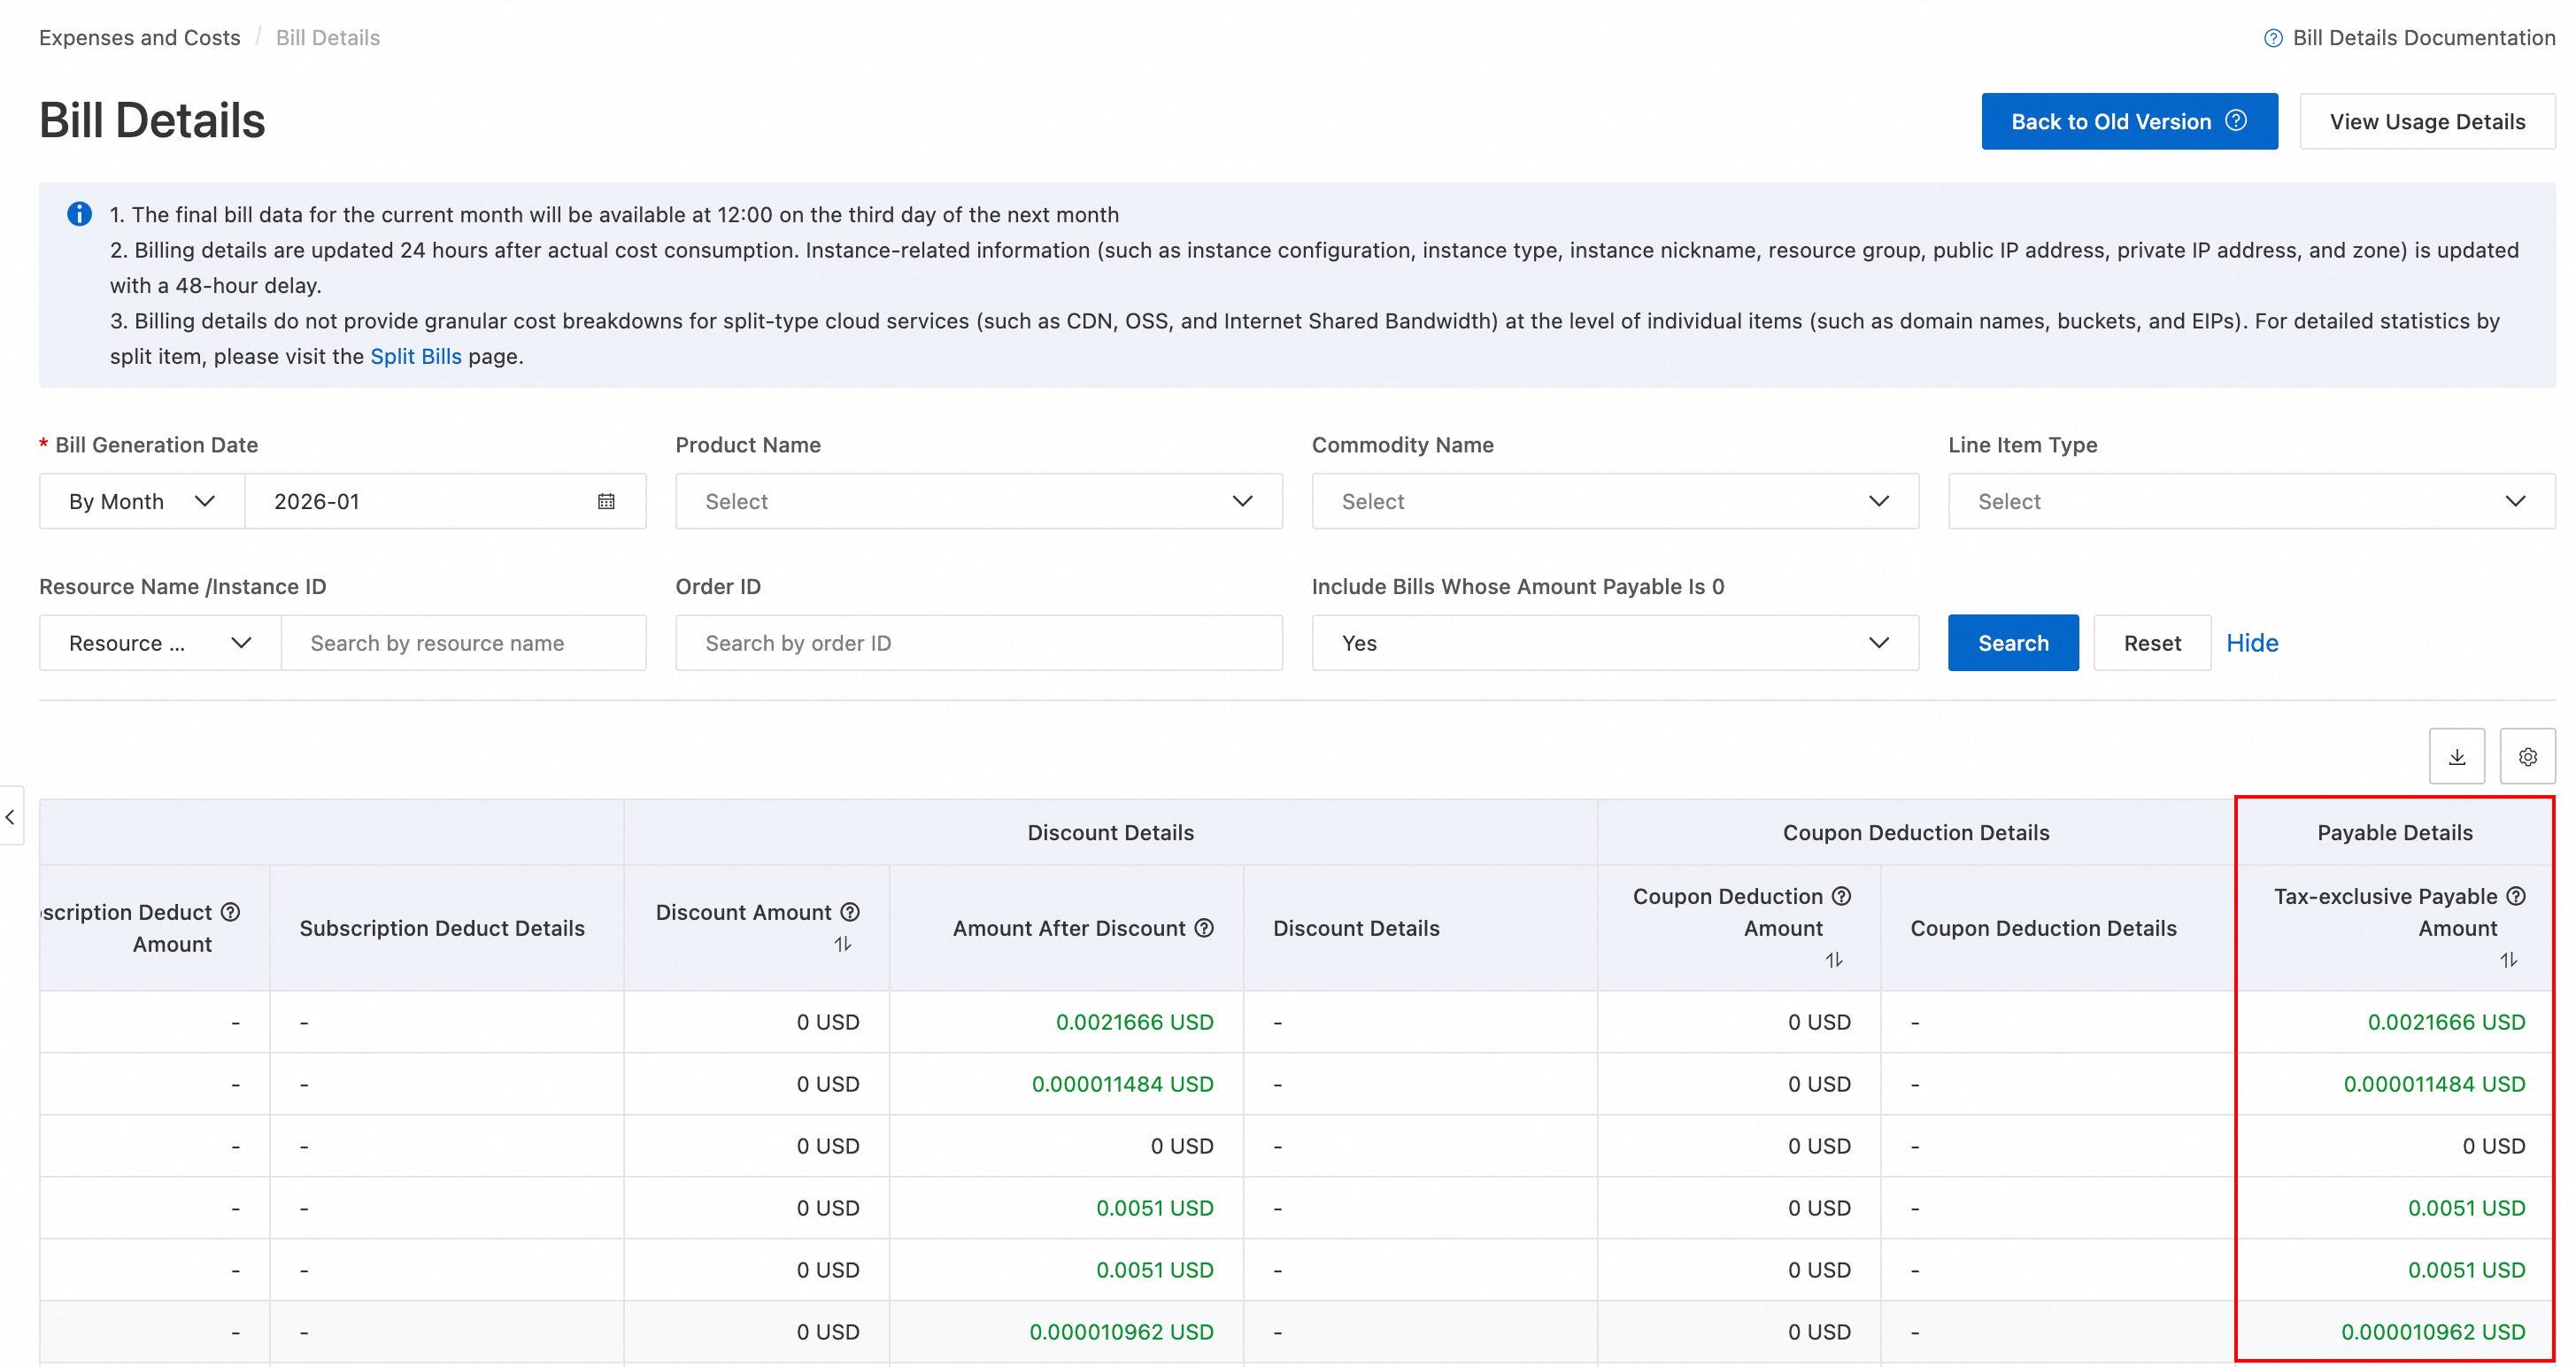Expand the Product Name select dropdown
Viewport: 2576px width, 1367px height.
pyautogui.click(x=978, y=501)
